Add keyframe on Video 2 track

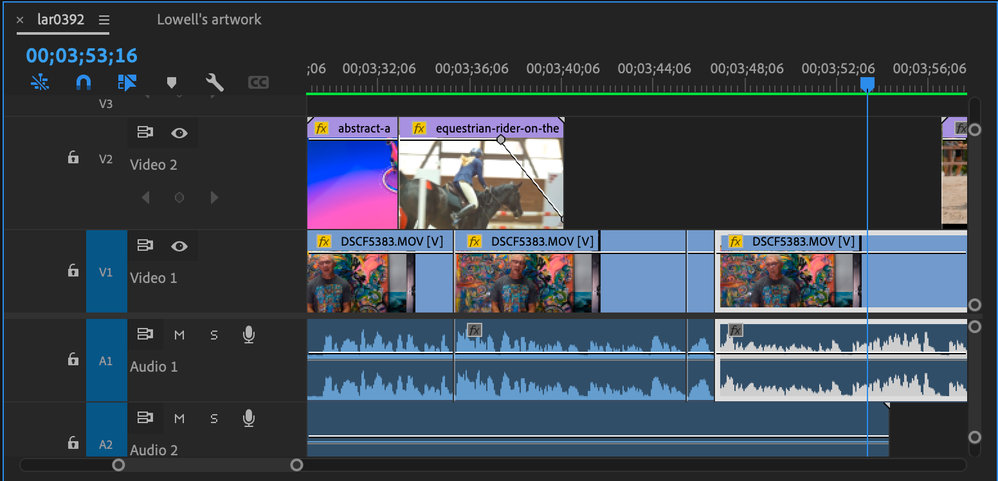179,198
